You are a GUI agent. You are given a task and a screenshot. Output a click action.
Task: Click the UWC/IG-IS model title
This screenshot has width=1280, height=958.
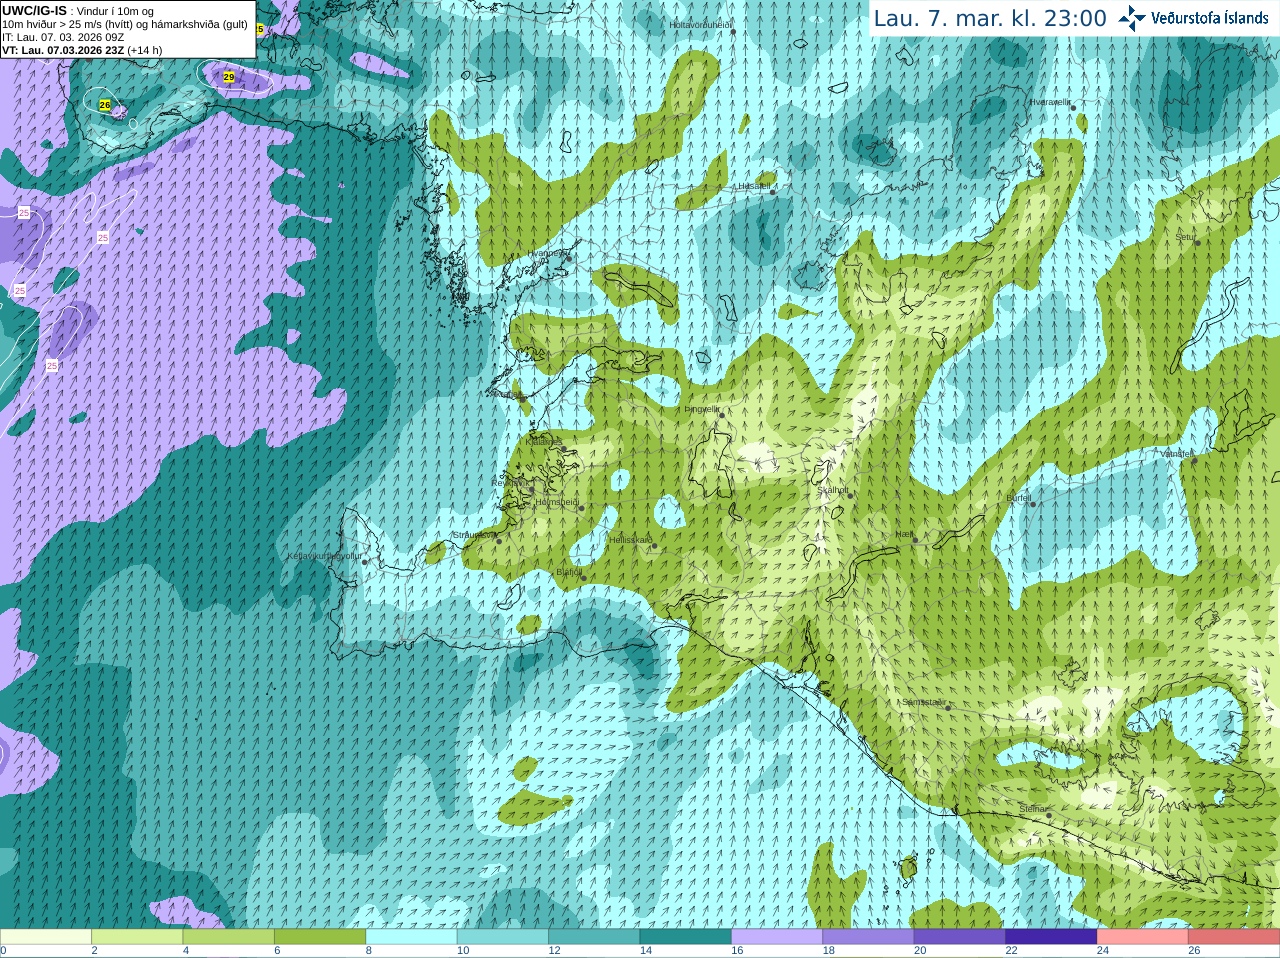pos(35,11)
